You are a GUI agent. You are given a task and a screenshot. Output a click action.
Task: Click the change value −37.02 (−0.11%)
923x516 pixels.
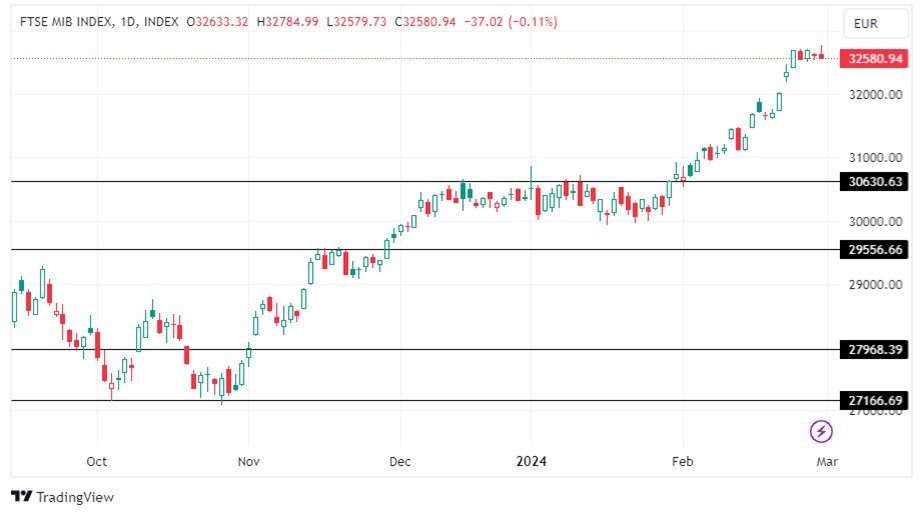pyautogui.click(x=510, y=22)
